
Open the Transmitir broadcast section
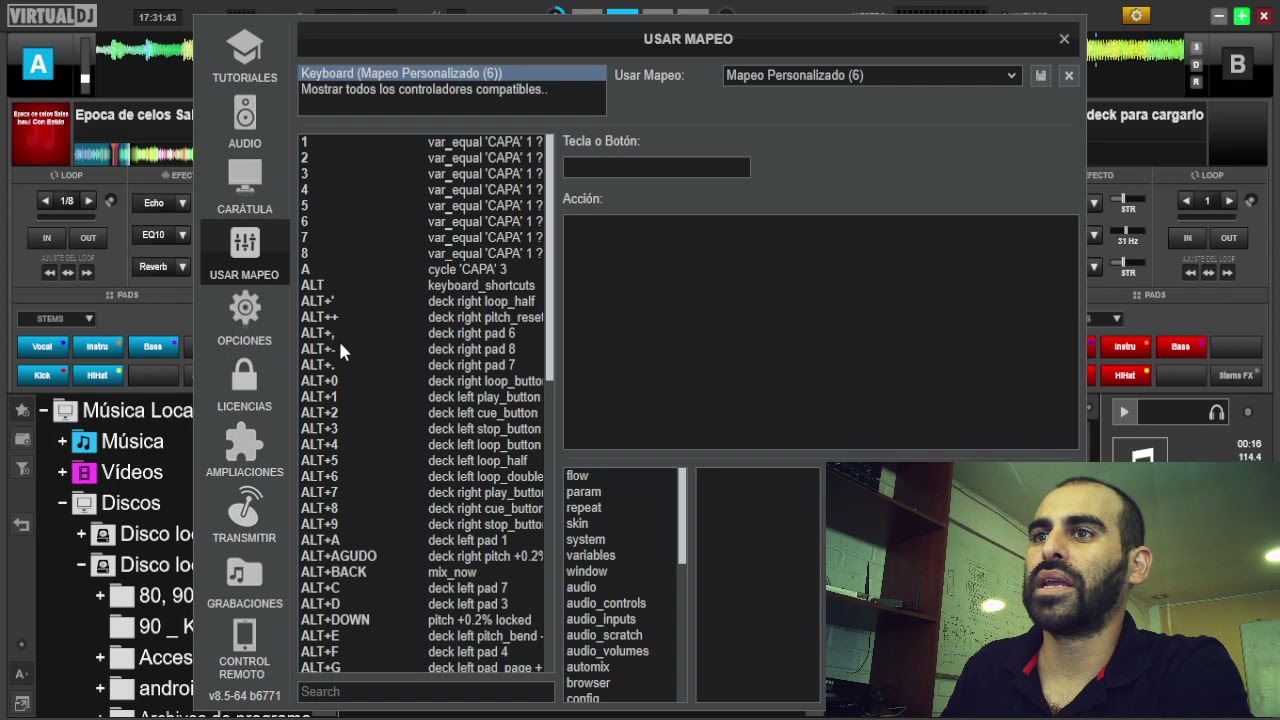(244, 516)
